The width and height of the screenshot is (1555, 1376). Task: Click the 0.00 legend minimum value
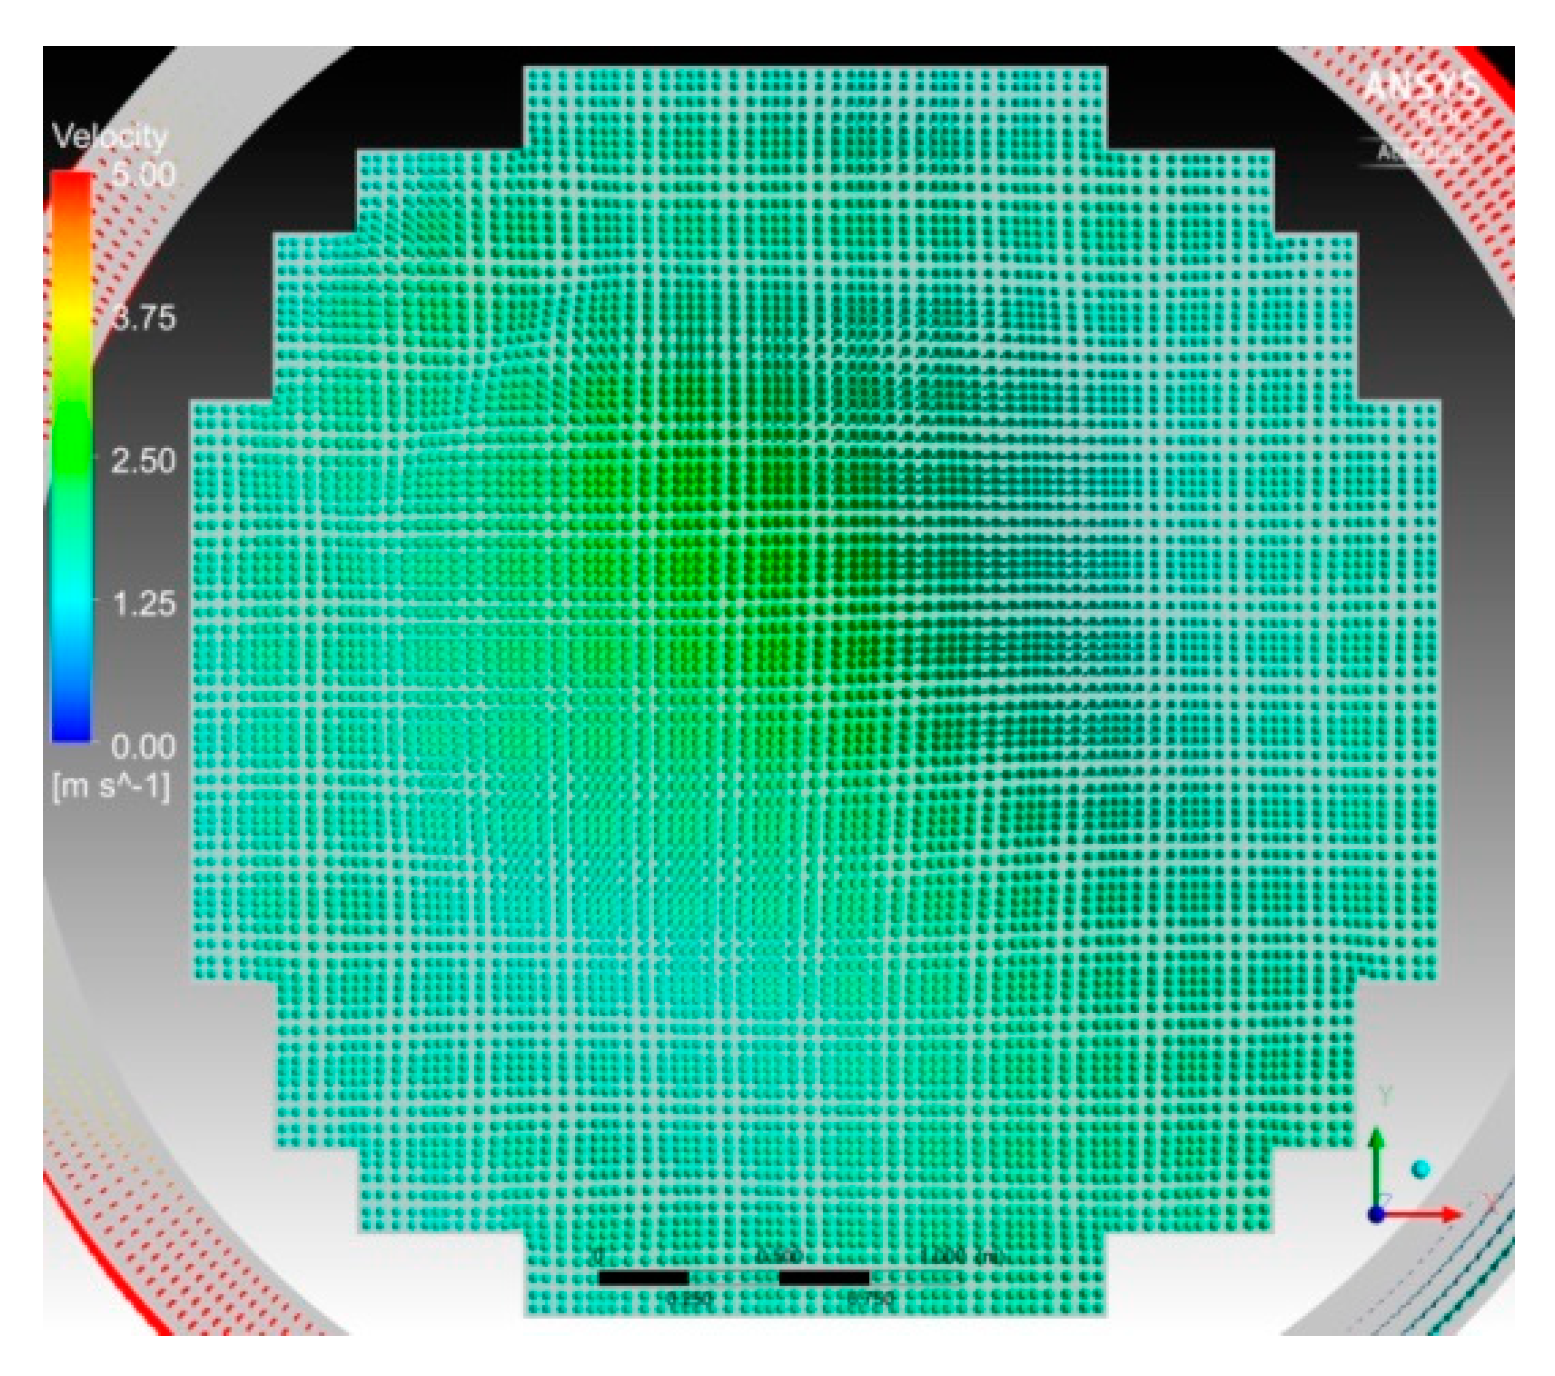coord(143,746)
